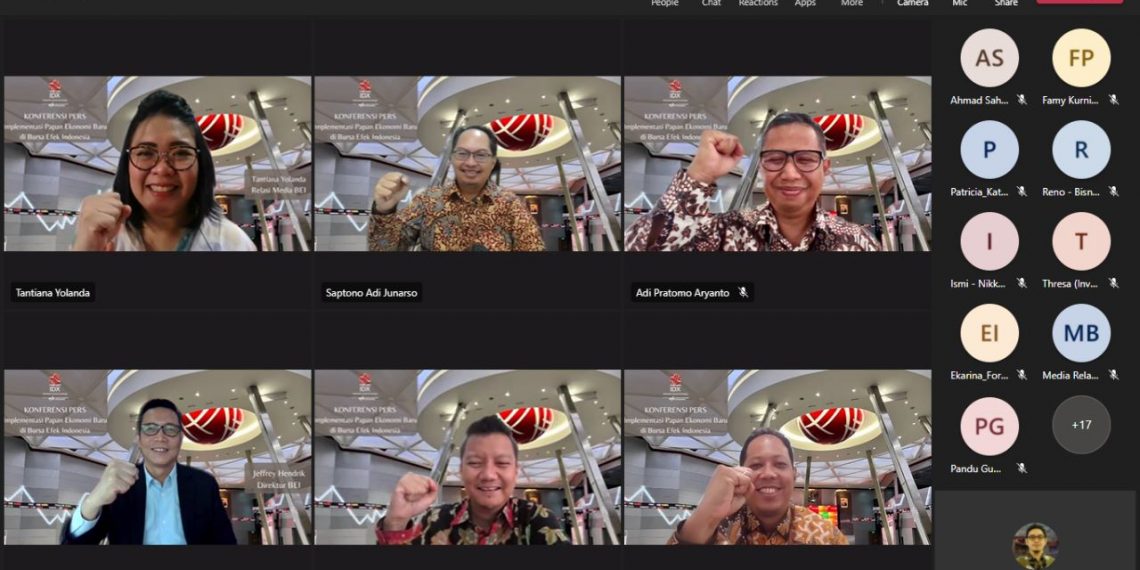Click participant name Media Rela...
This screenshot has width=1140, height=570.
pos(1070,375)
